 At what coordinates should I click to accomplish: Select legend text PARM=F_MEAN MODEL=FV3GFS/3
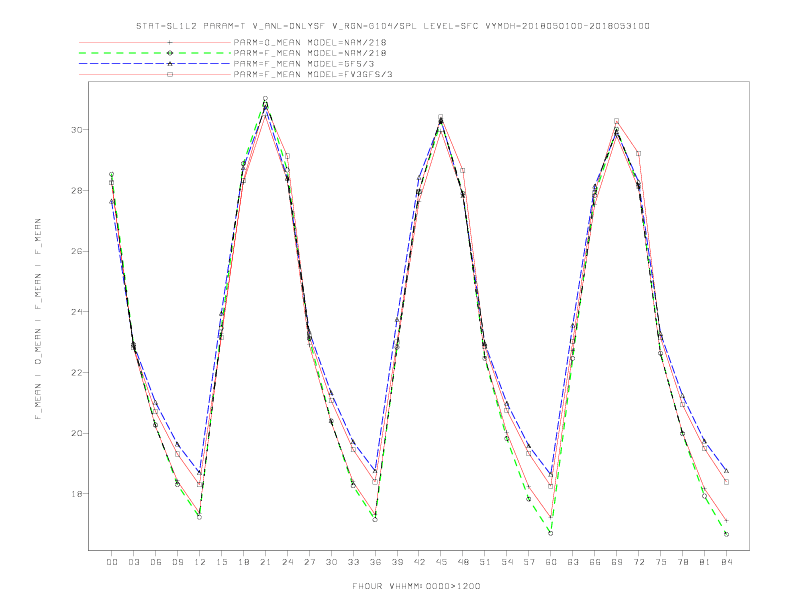point(313,74)
